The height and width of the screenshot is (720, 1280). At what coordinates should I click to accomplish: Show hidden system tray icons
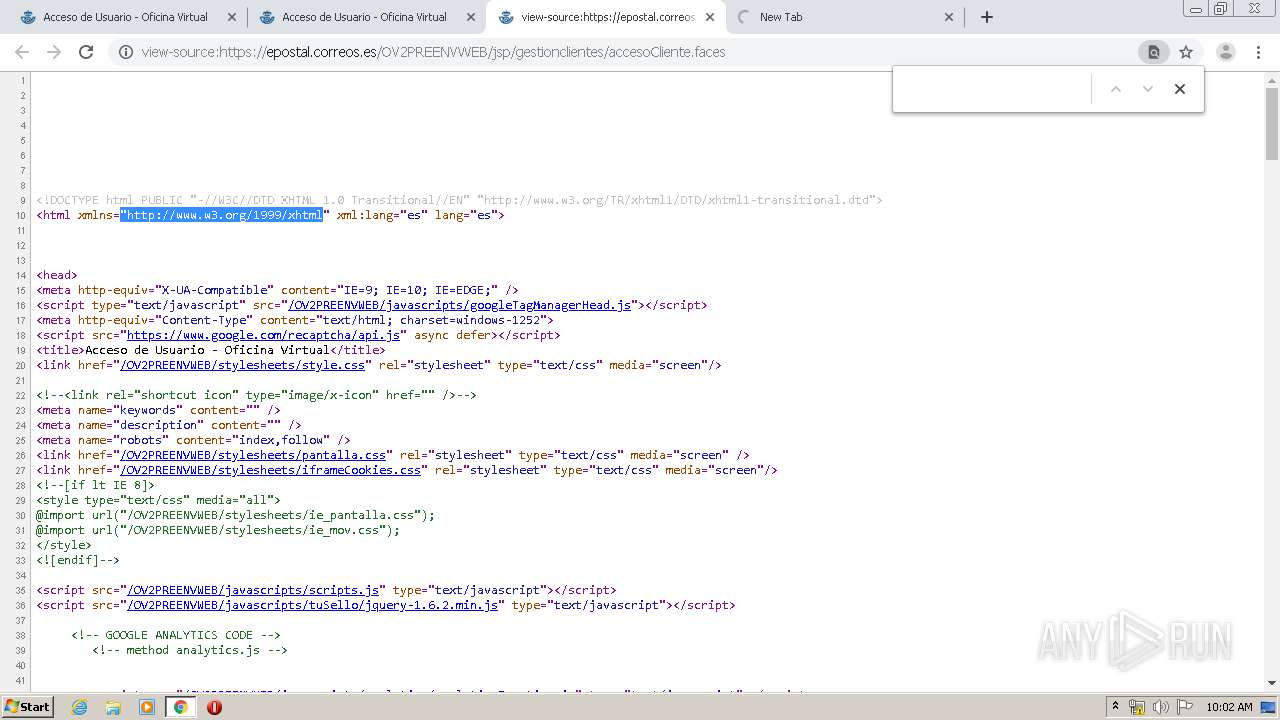[x=1115, y=707]
